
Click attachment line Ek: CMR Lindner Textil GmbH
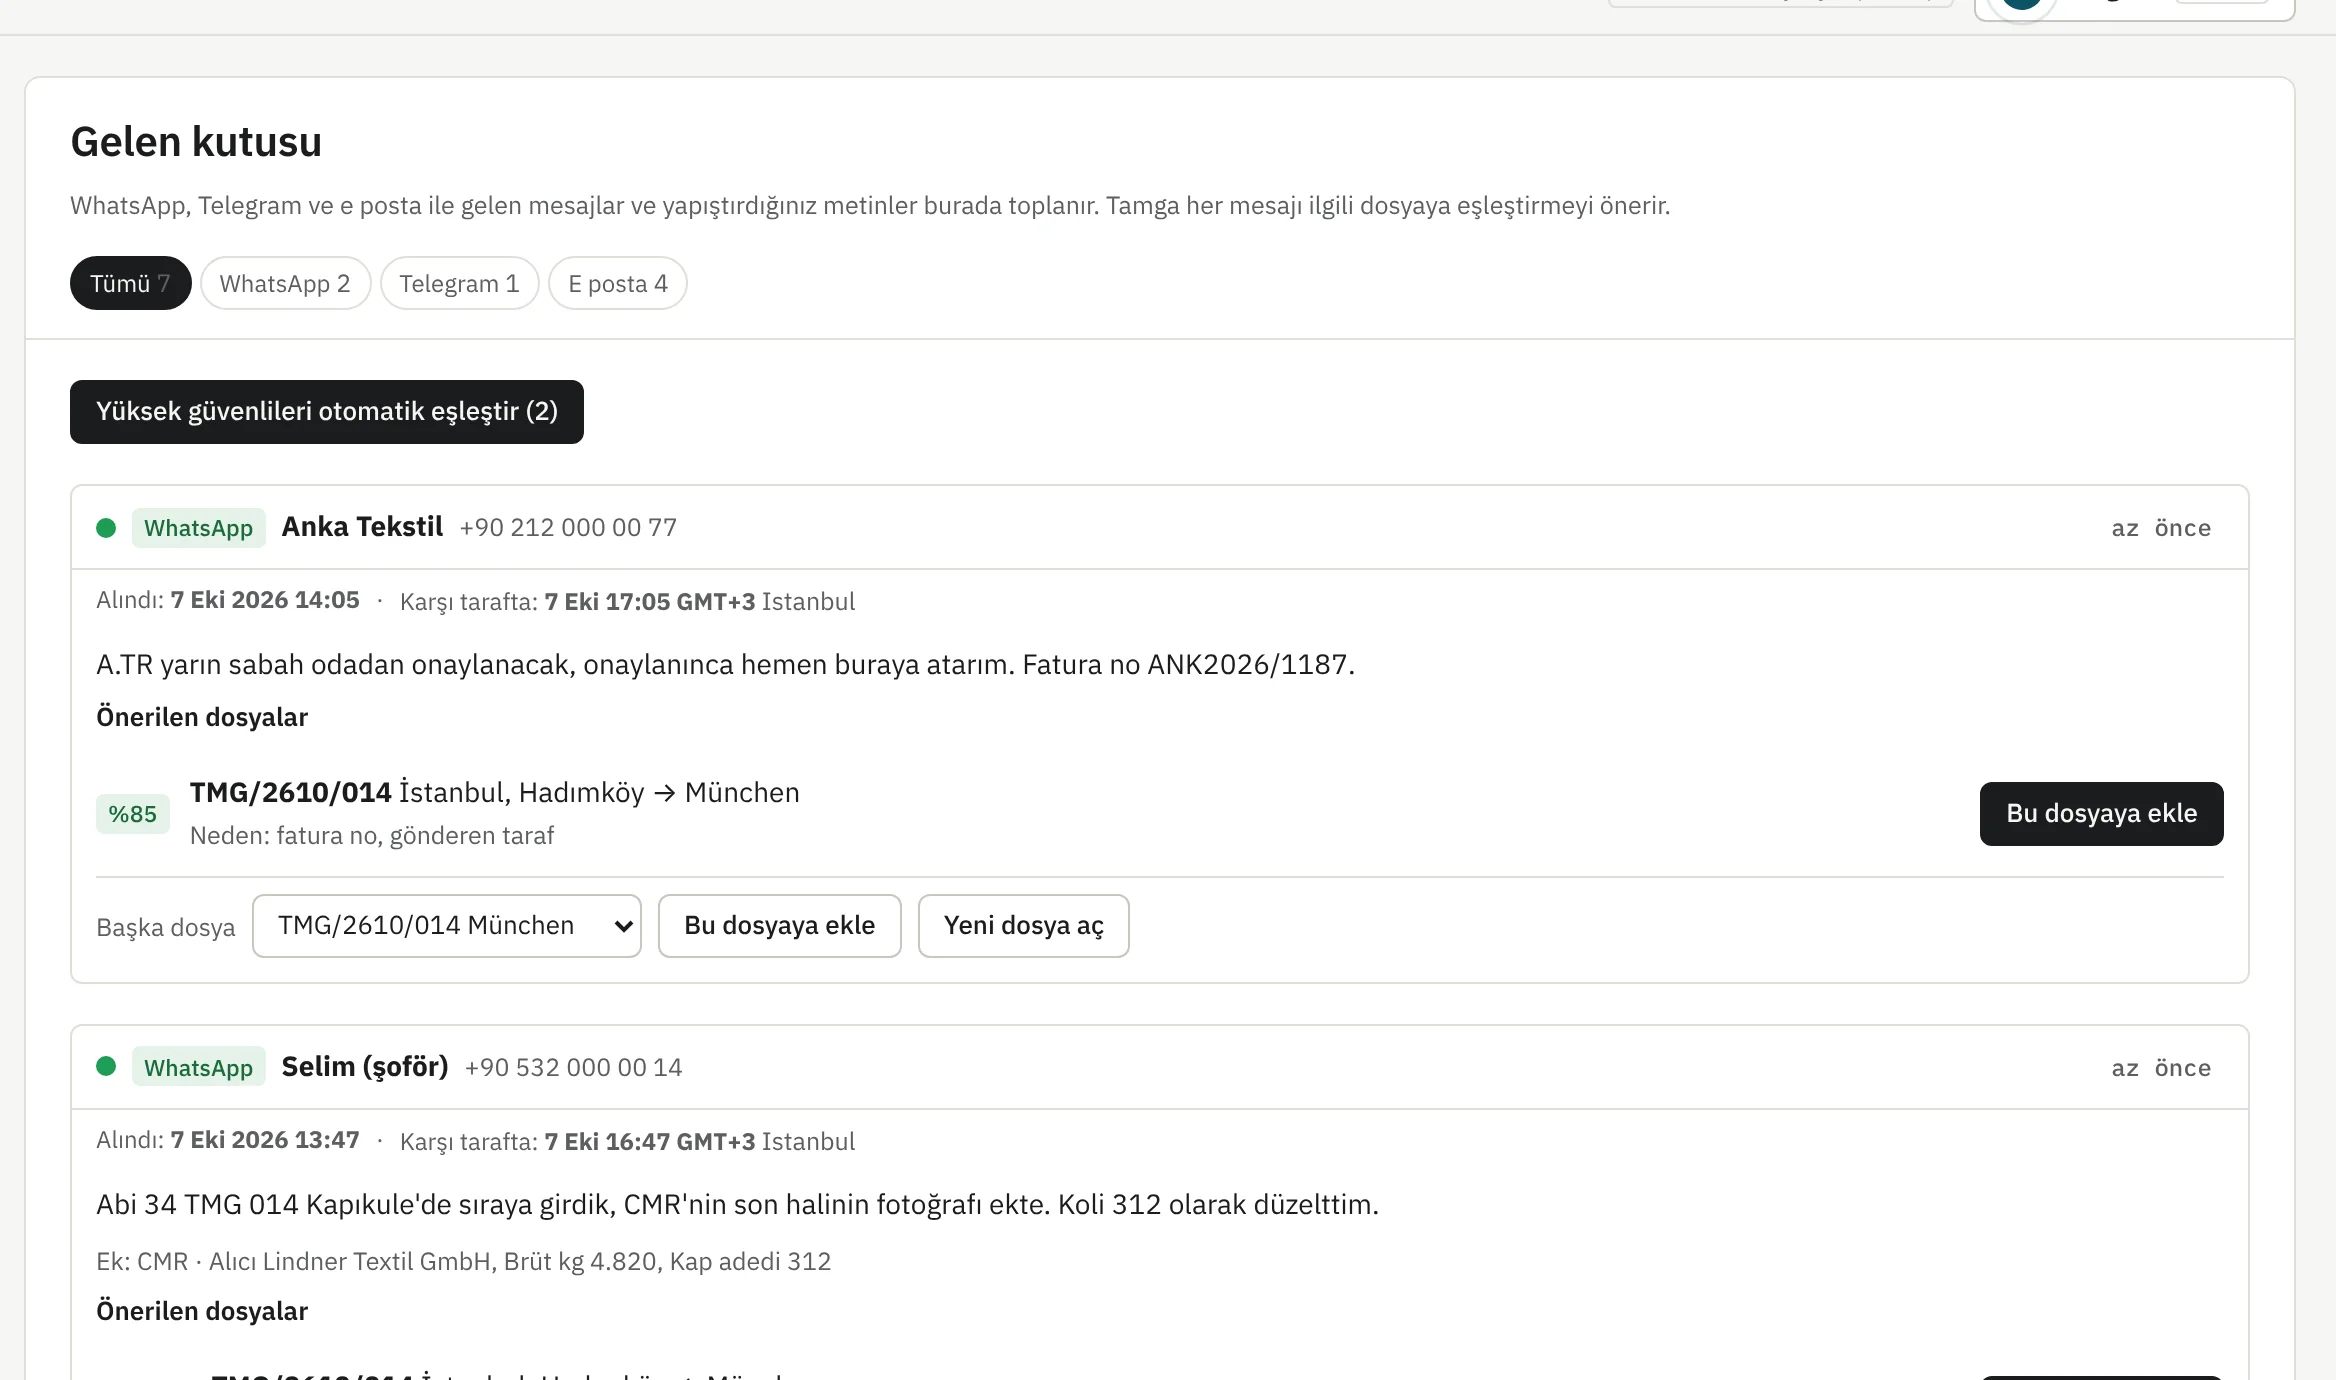[x=463, y=1262]
